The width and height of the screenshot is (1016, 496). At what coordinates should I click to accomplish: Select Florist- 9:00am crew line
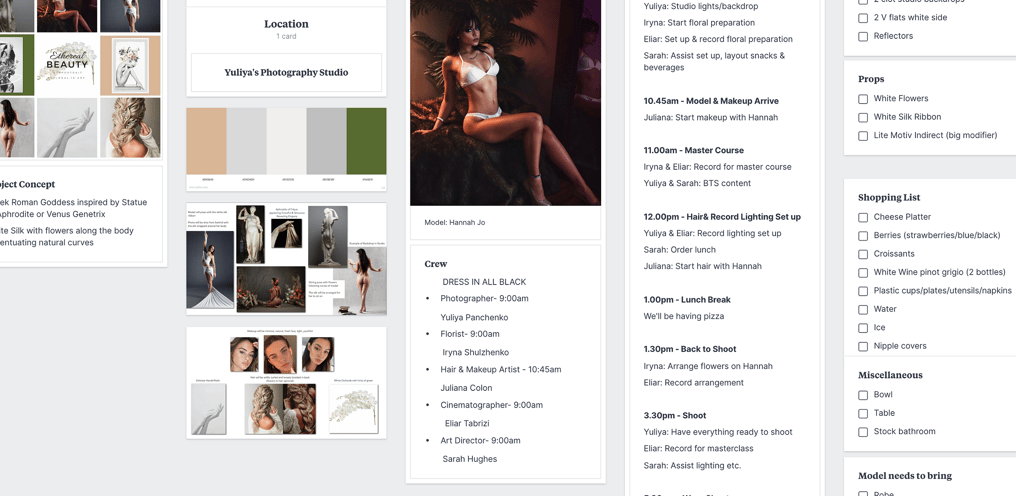pos(470,335)
